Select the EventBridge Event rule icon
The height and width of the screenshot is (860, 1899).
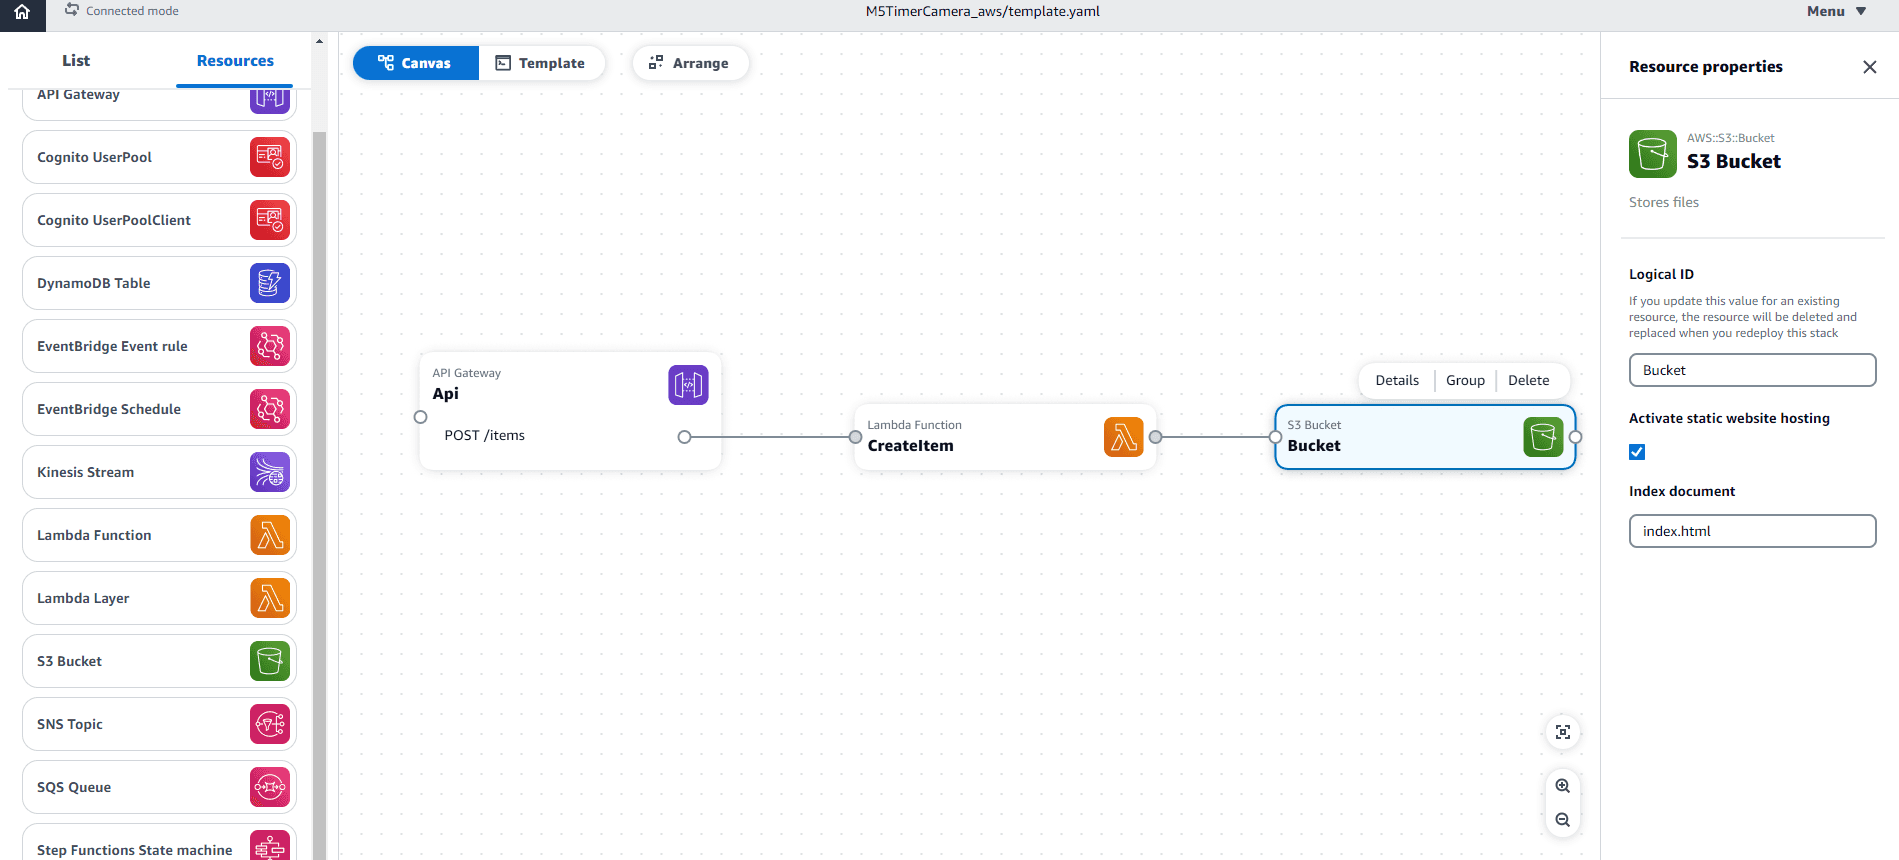270,346
